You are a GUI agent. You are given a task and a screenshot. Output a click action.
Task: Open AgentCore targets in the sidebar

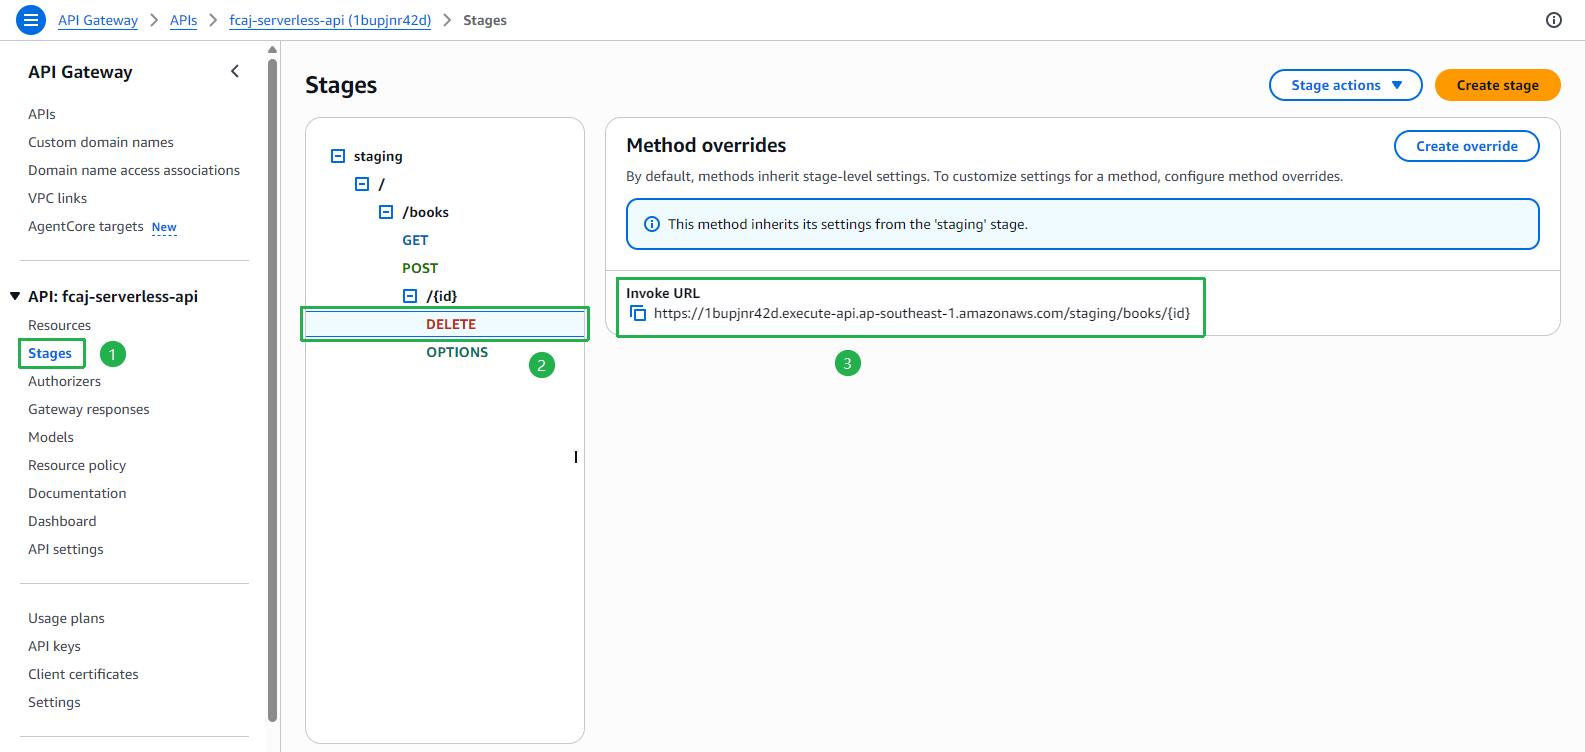tap(86, 226)
